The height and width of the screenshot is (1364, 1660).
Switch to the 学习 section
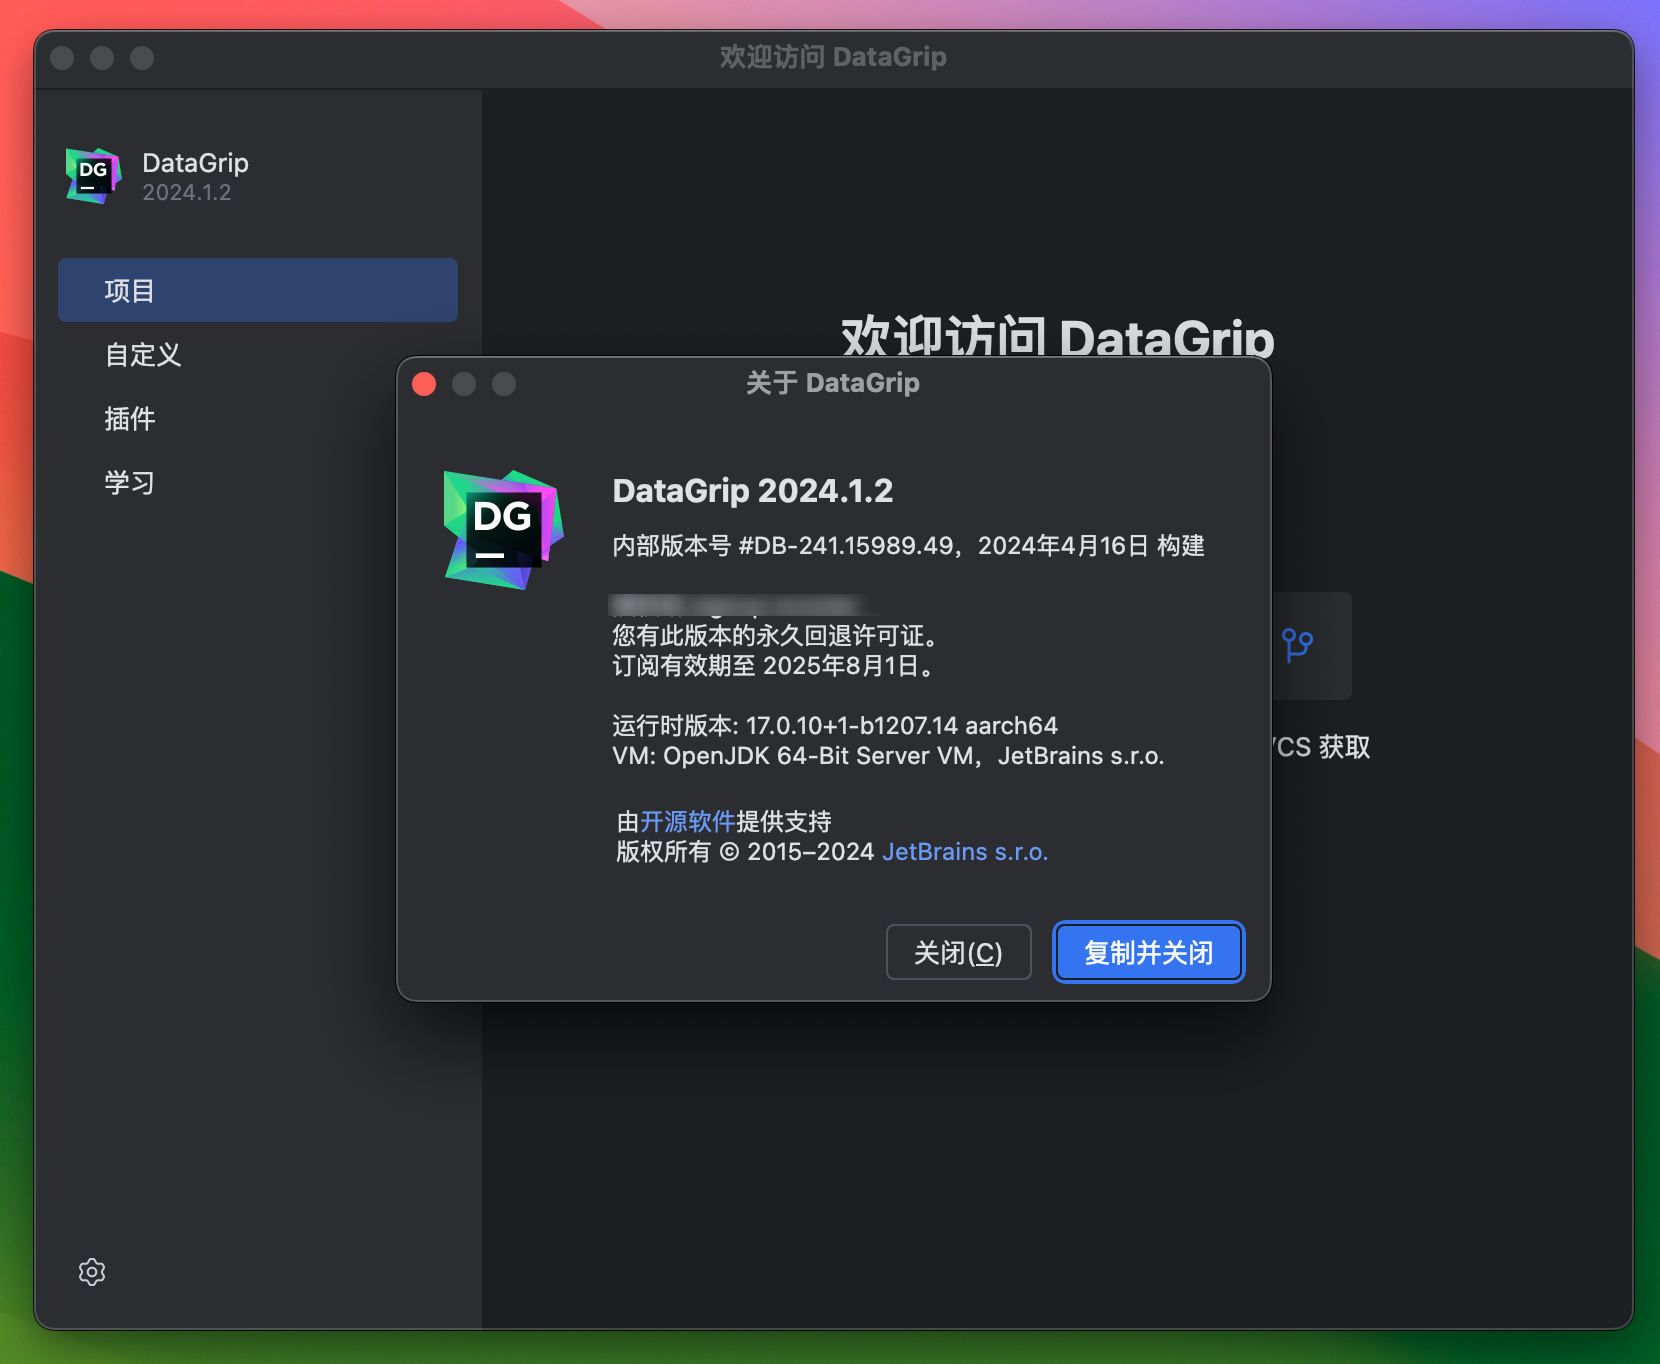pos(130,483)
